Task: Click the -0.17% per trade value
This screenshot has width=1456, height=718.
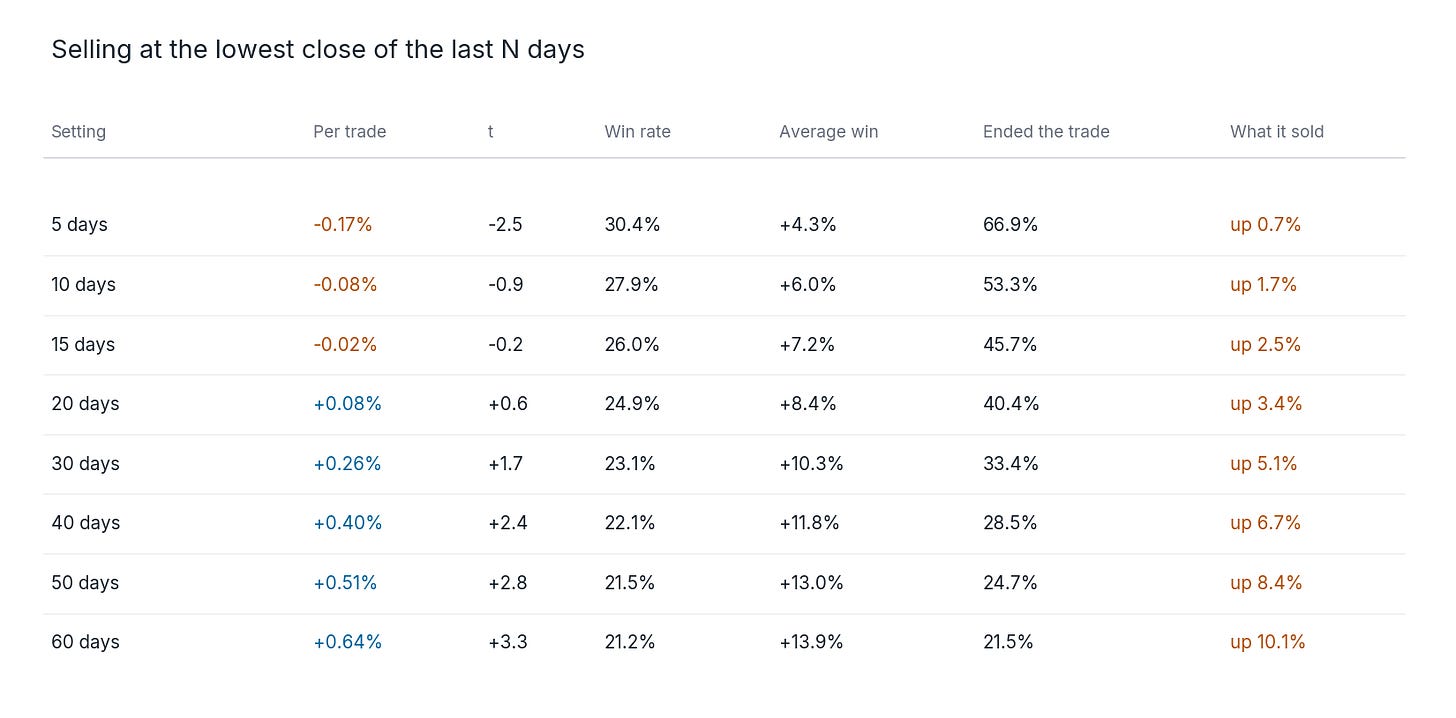Action: tap(342, 225)
